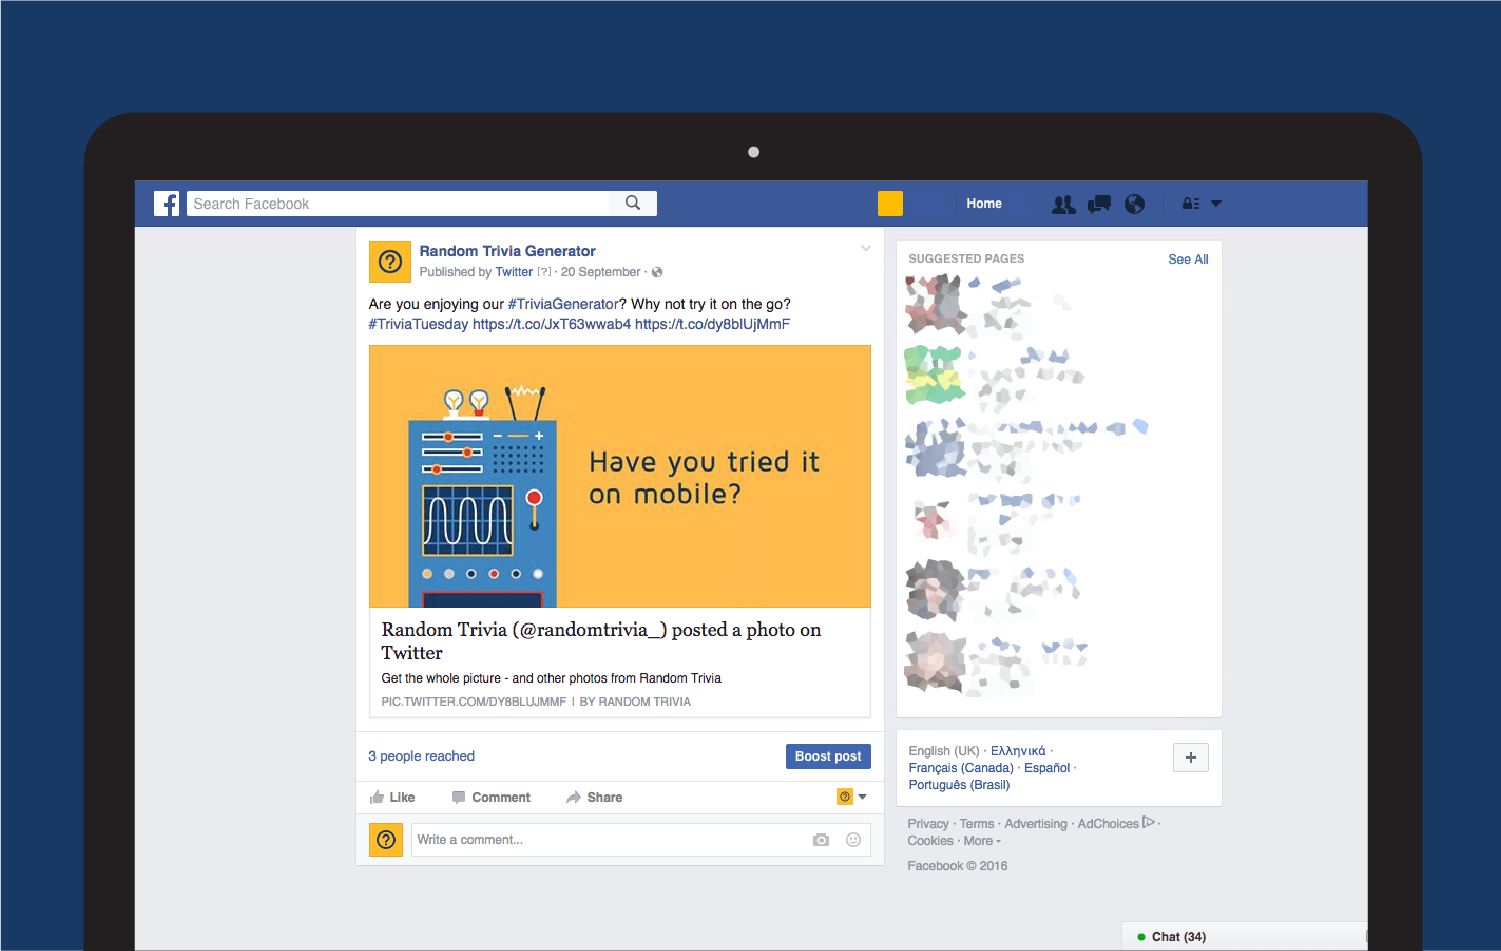Open emoji sticker picker in comment box

click(853, 840)
